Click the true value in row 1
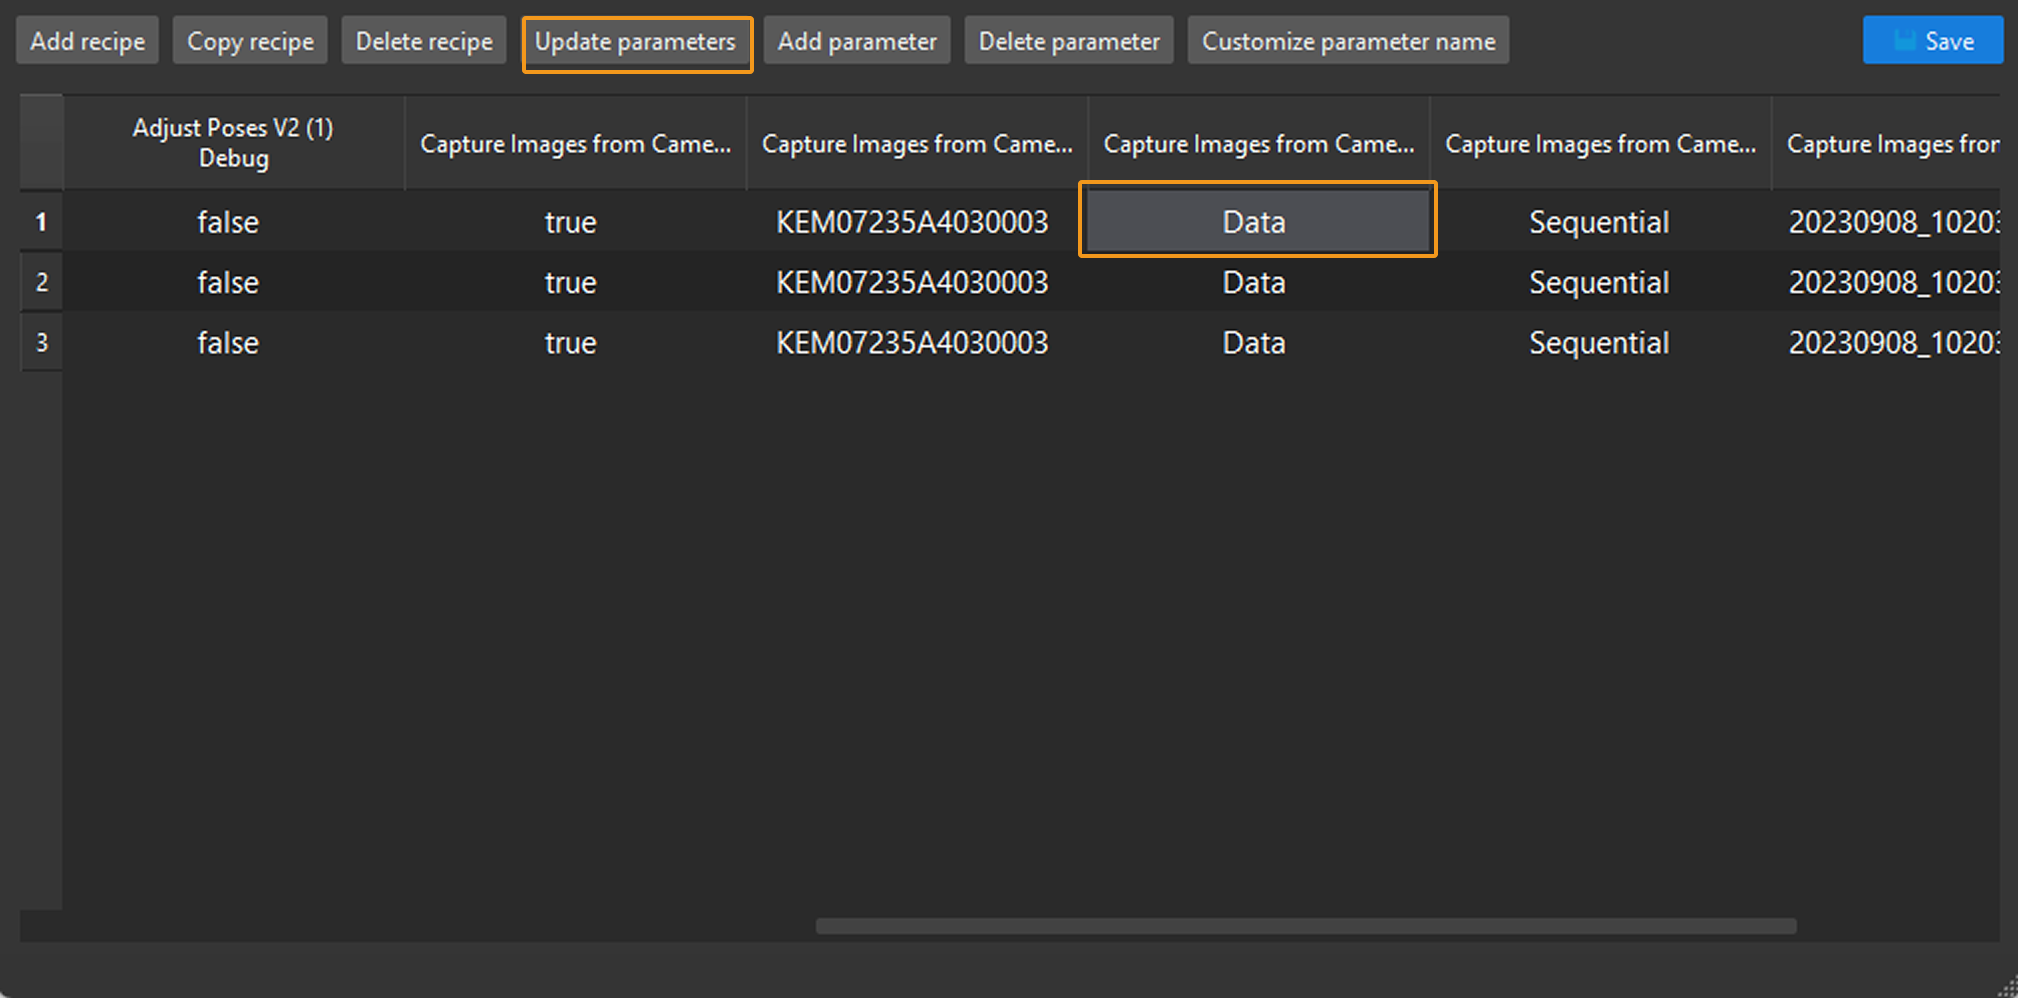2018x998 pixels. [570, 221]
